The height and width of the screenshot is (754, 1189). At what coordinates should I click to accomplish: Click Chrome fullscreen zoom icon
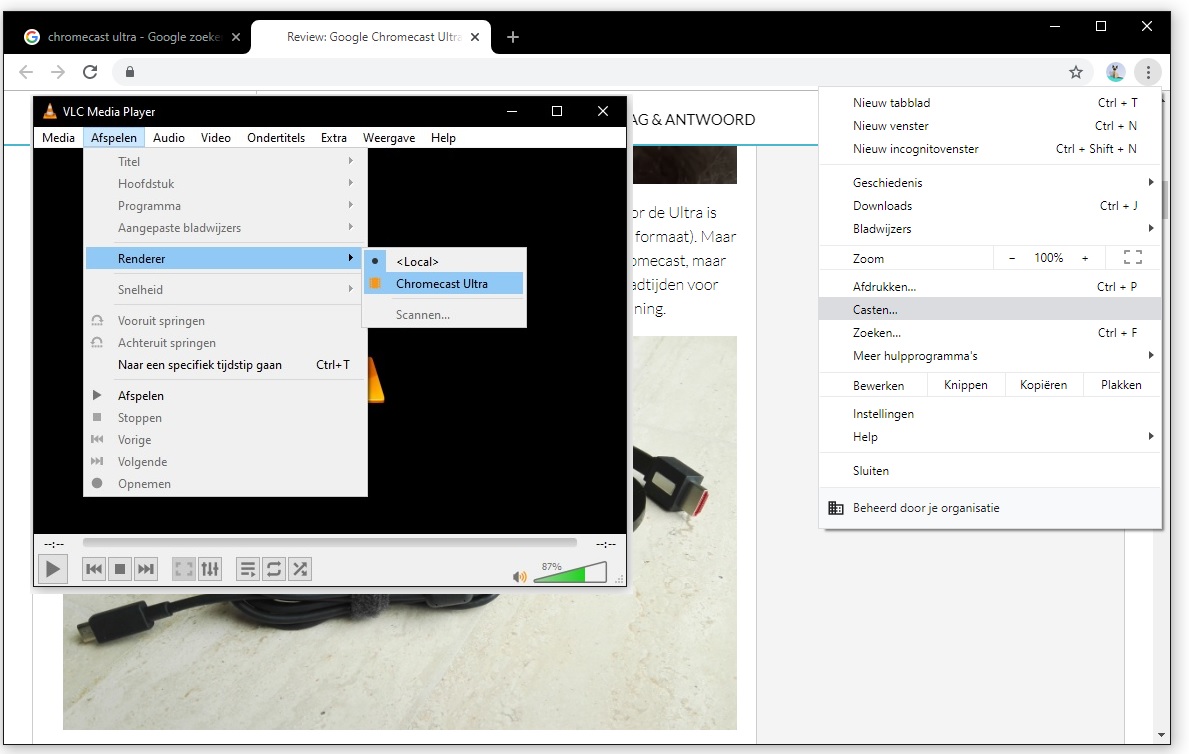tap(1132, 258)
